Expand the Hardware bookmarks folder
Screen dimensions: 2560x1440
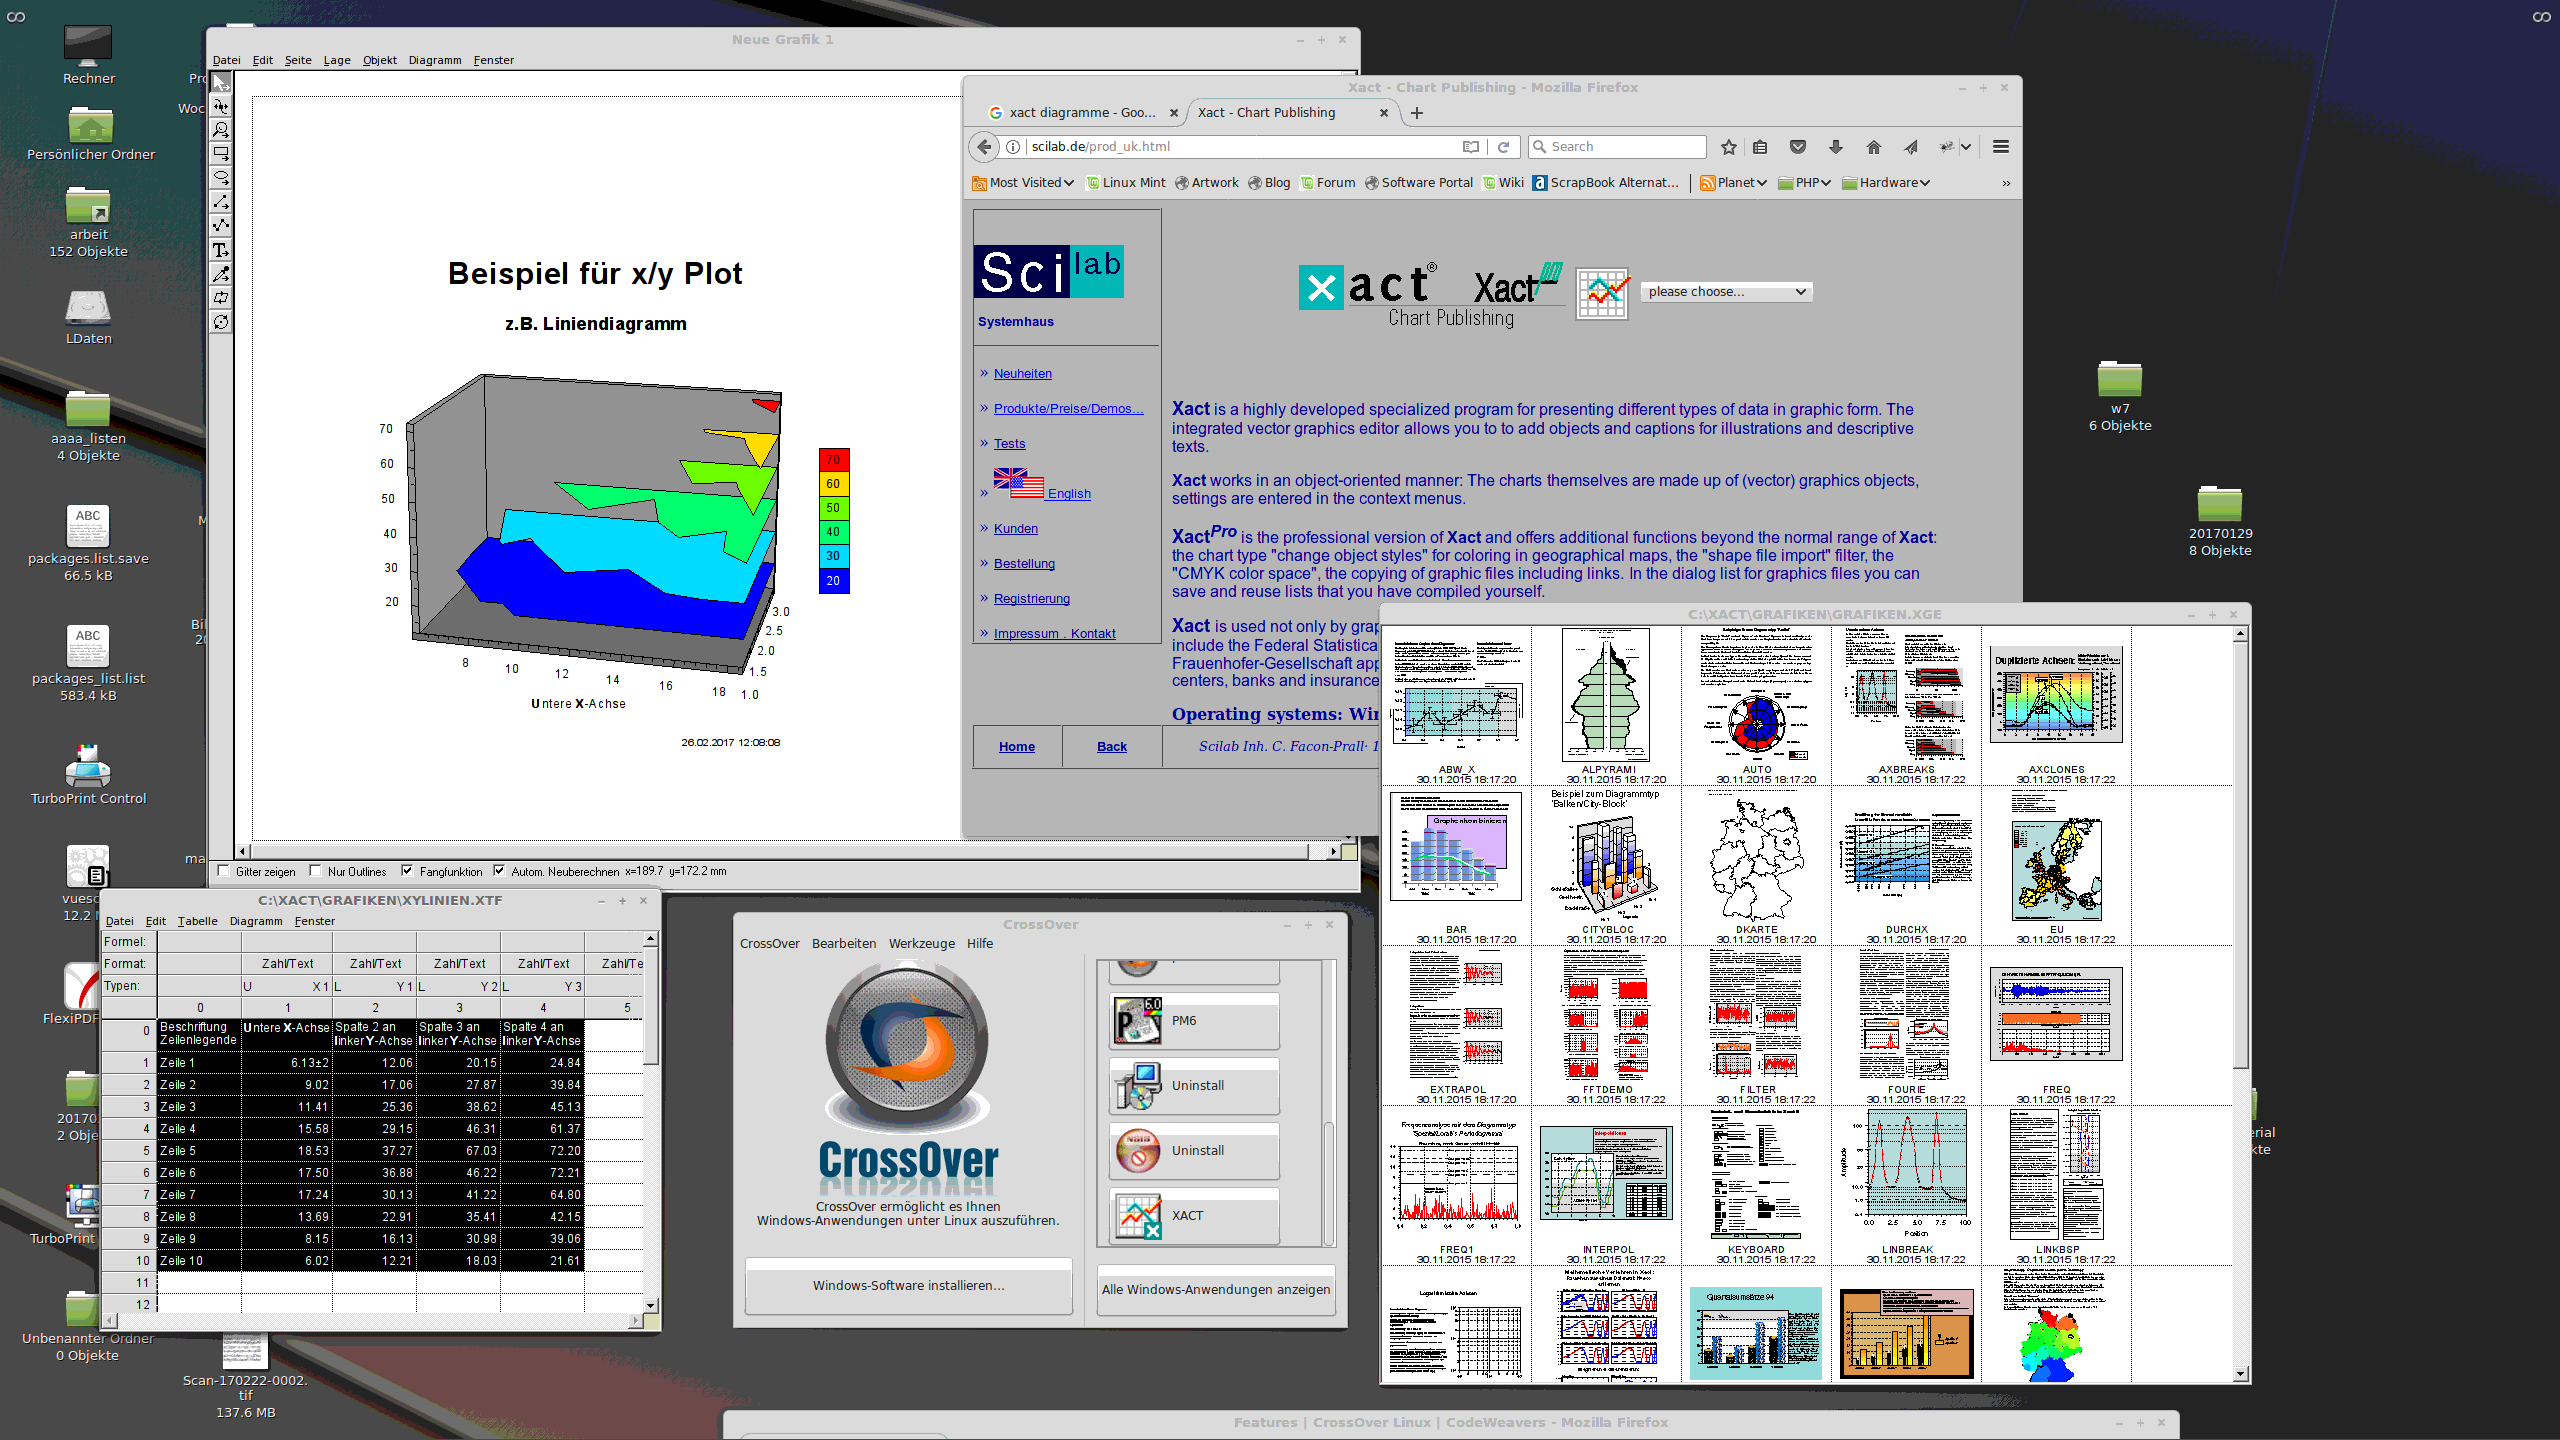coord(1887,183)
